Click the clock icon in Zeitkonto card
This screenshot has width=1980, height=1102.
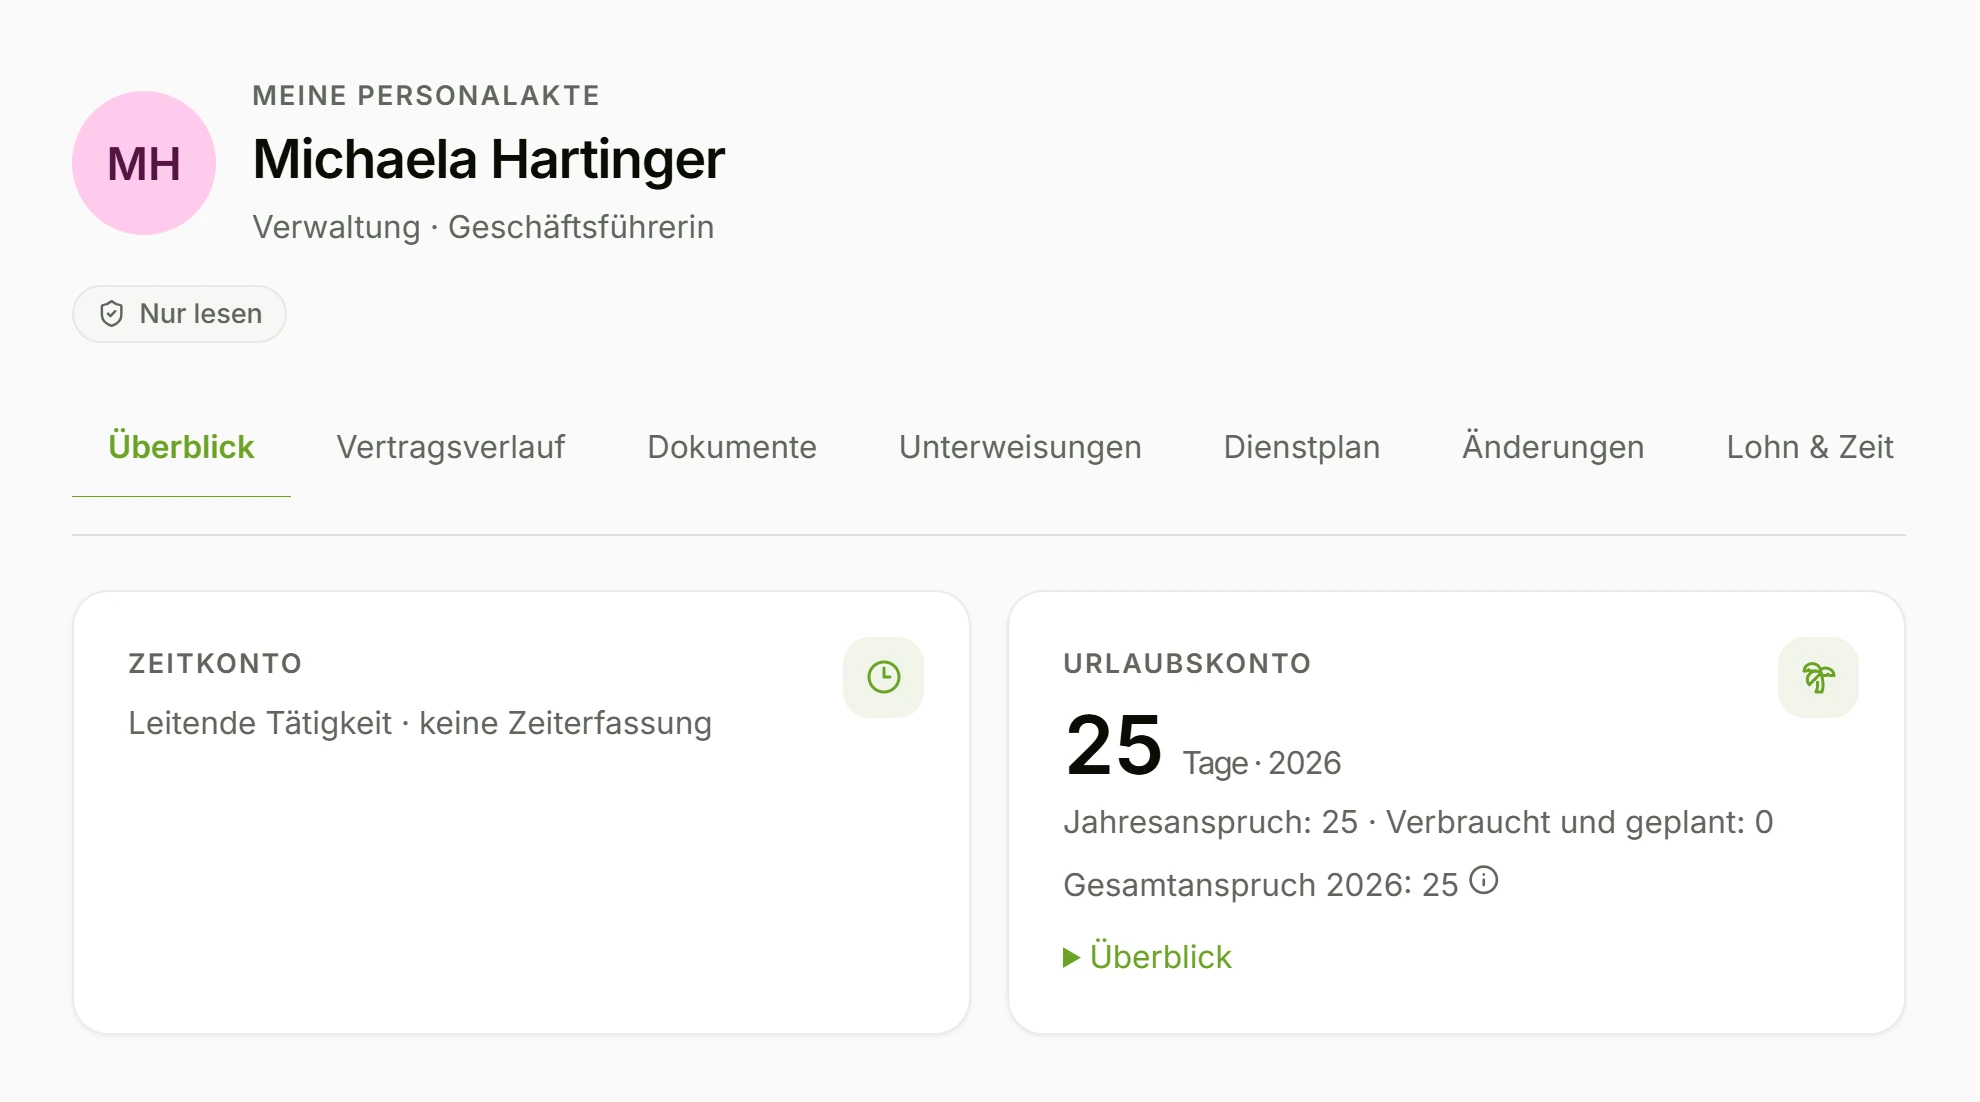883,677
